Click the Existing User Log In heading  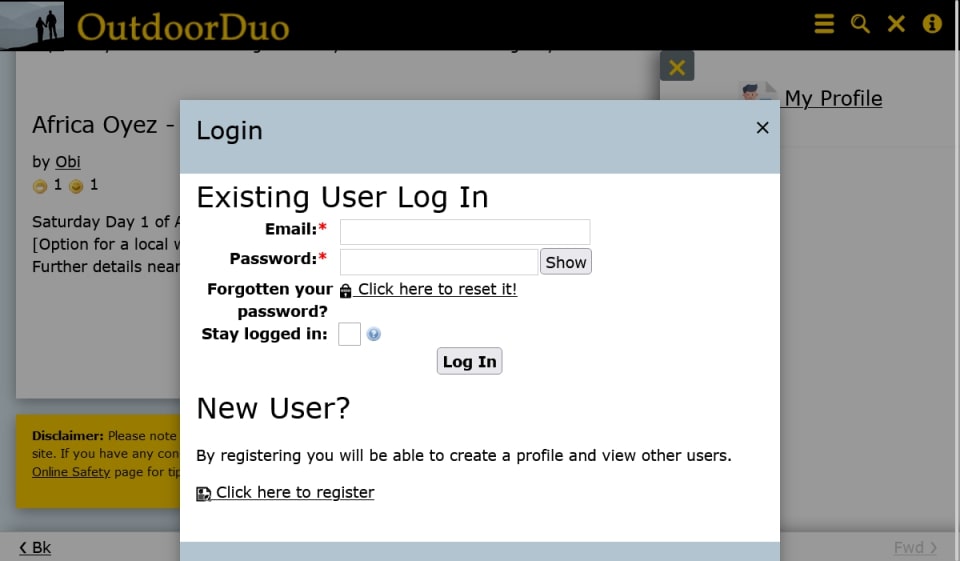(x=342, y=197)
